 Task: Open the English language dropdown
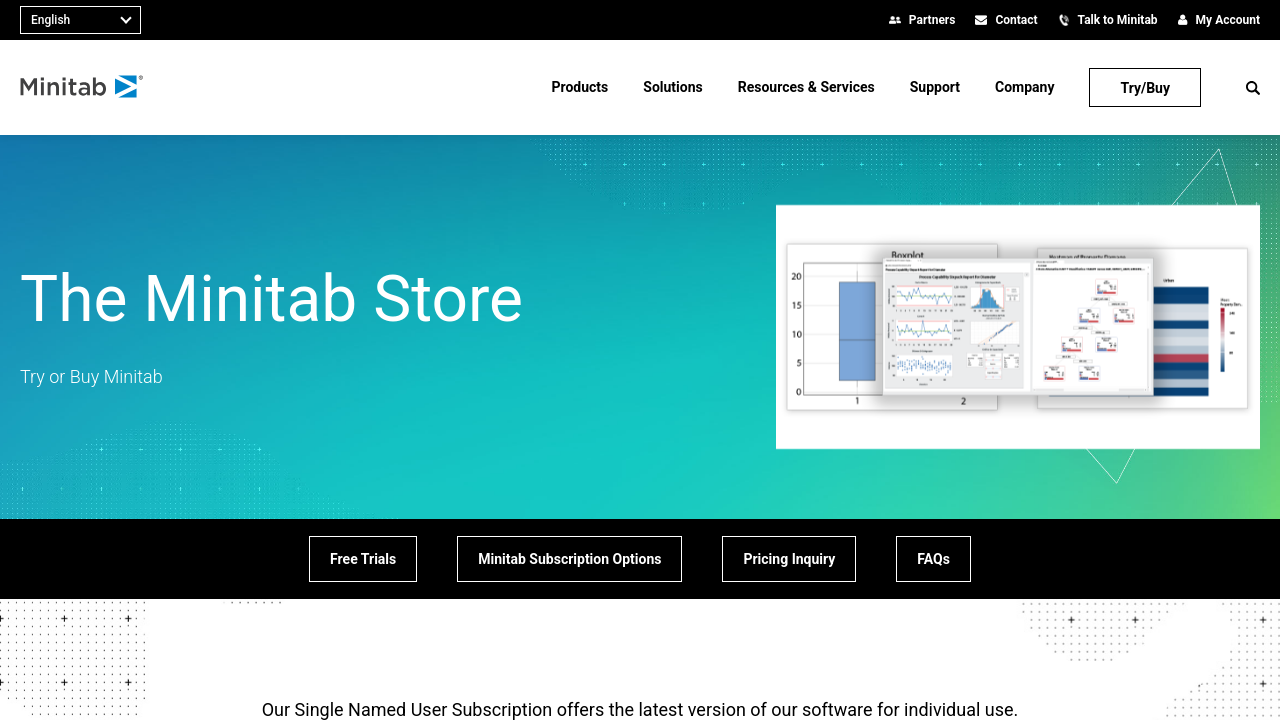[x=80, y=20]
